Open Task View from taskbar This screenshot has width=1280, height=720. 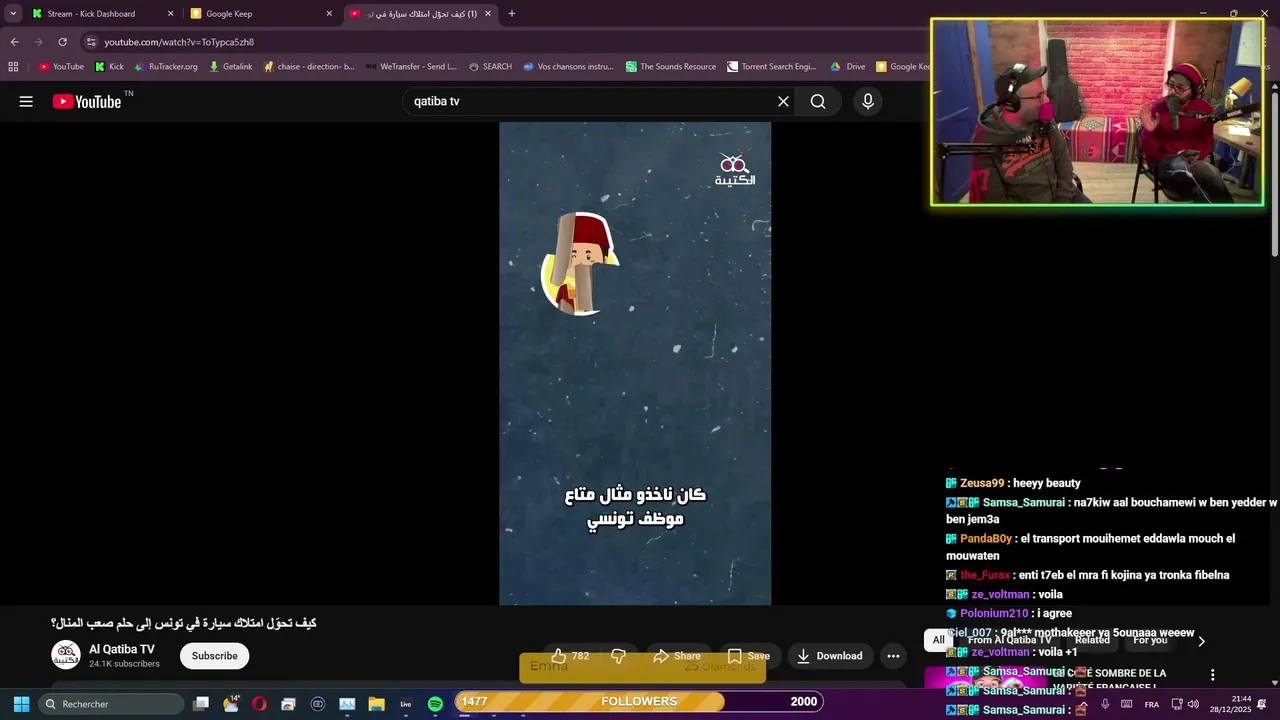[x=201, y=704]
